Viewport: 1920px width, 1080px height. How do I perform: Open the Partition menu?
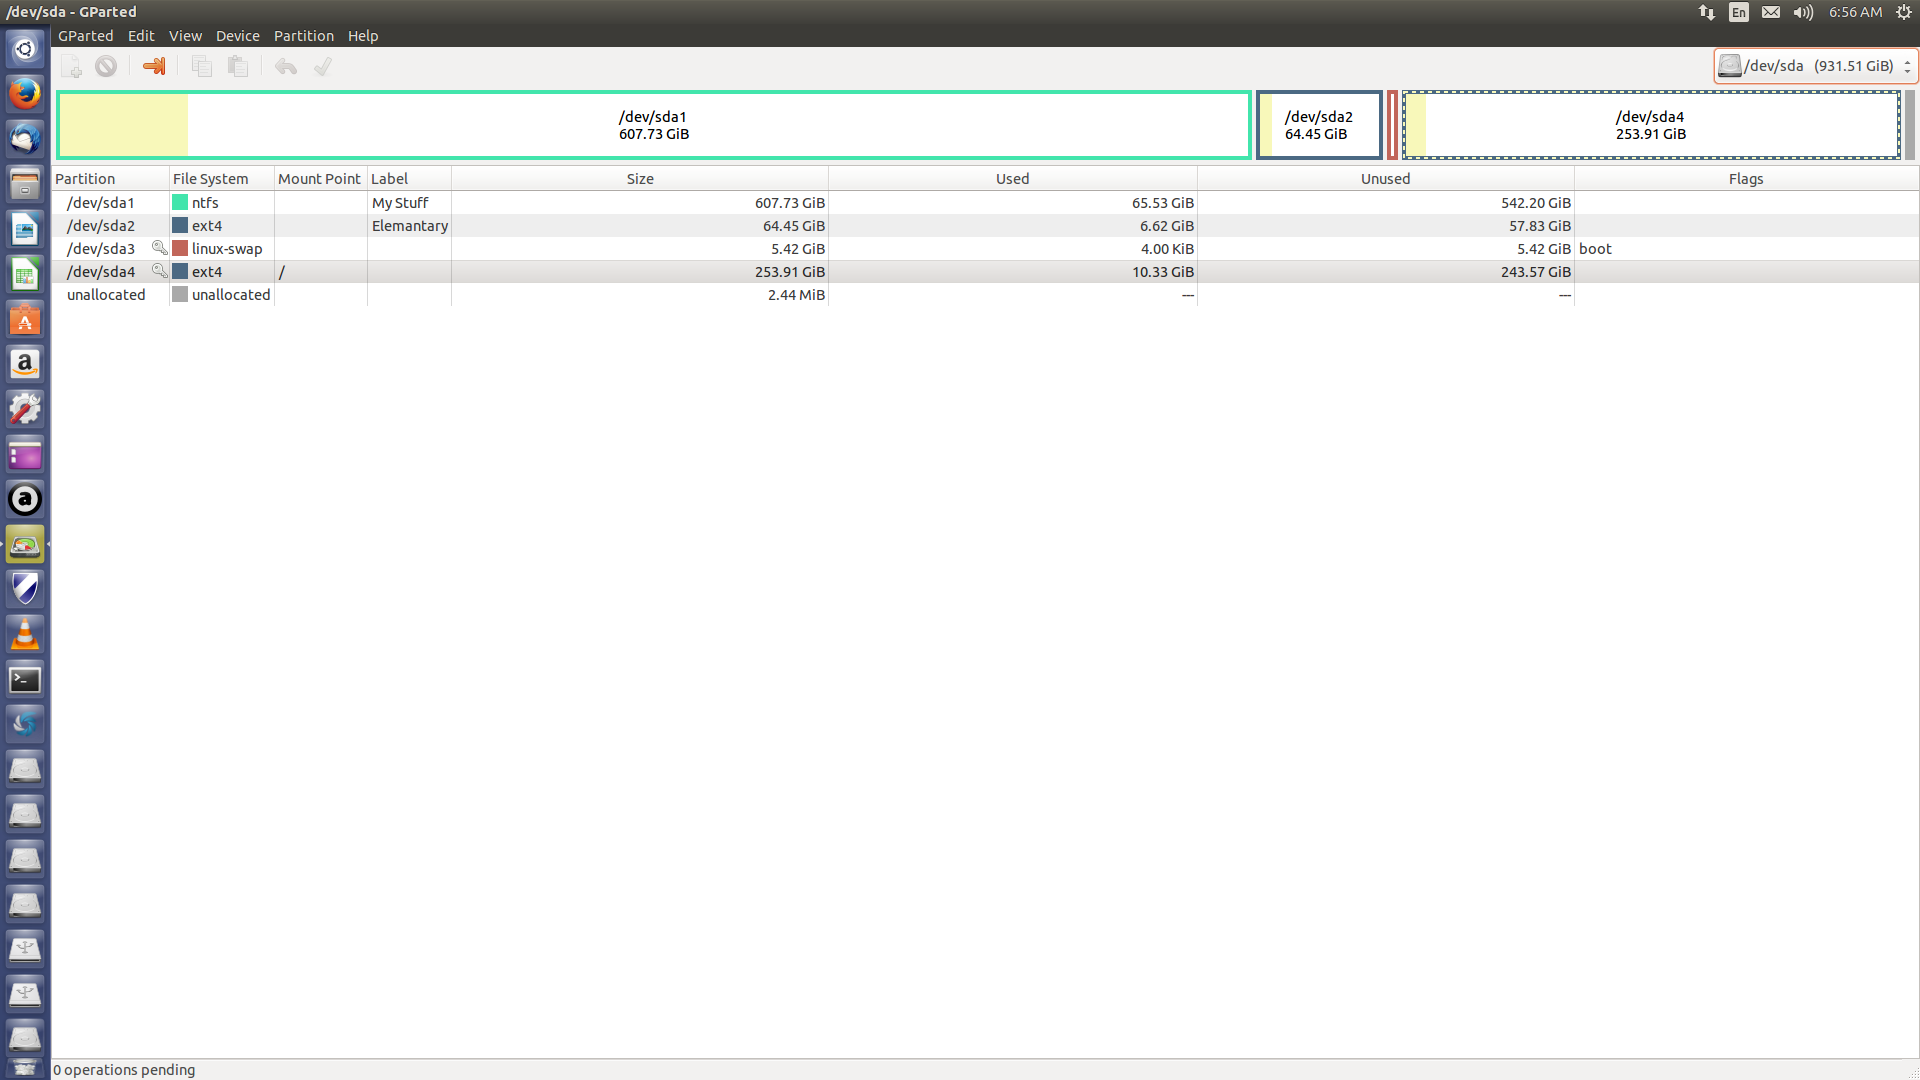pos(304,36)
